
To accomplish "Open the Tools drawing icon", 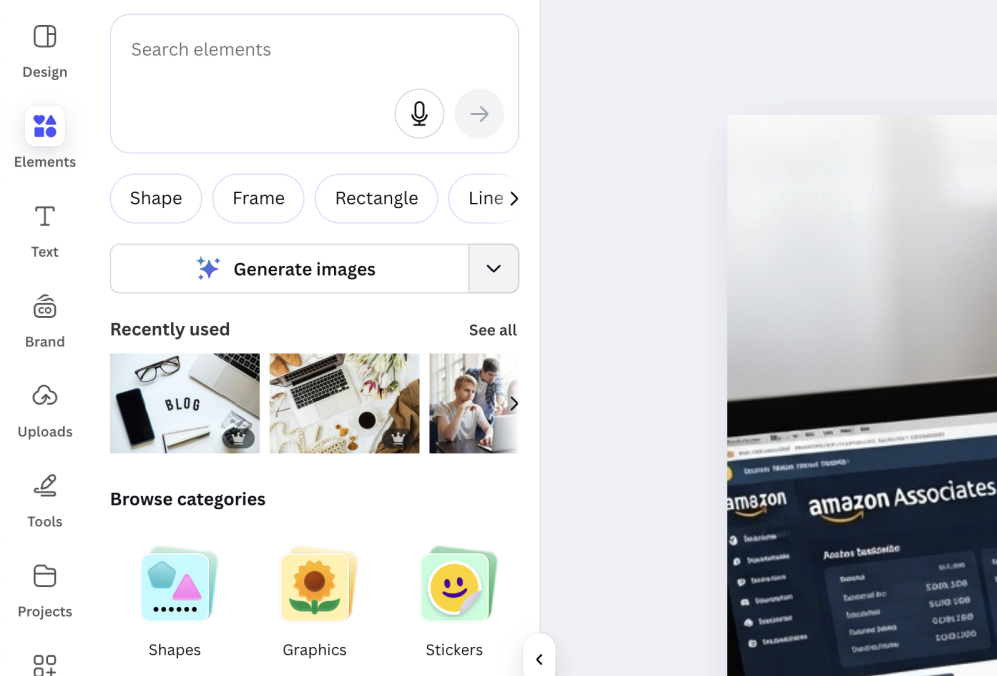I will click(x=45, y=486).
